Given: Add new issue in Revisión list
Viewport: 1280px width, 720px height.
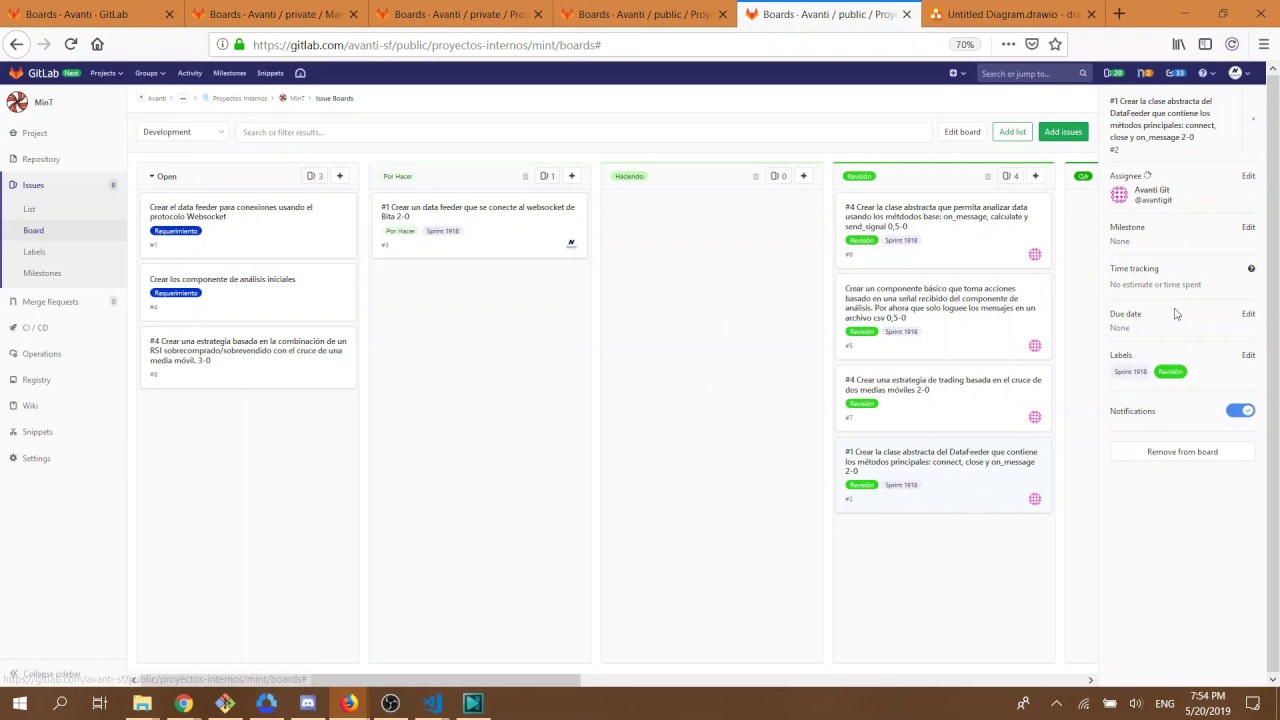Looking at the screenshot, I should tap(1035, 176).
